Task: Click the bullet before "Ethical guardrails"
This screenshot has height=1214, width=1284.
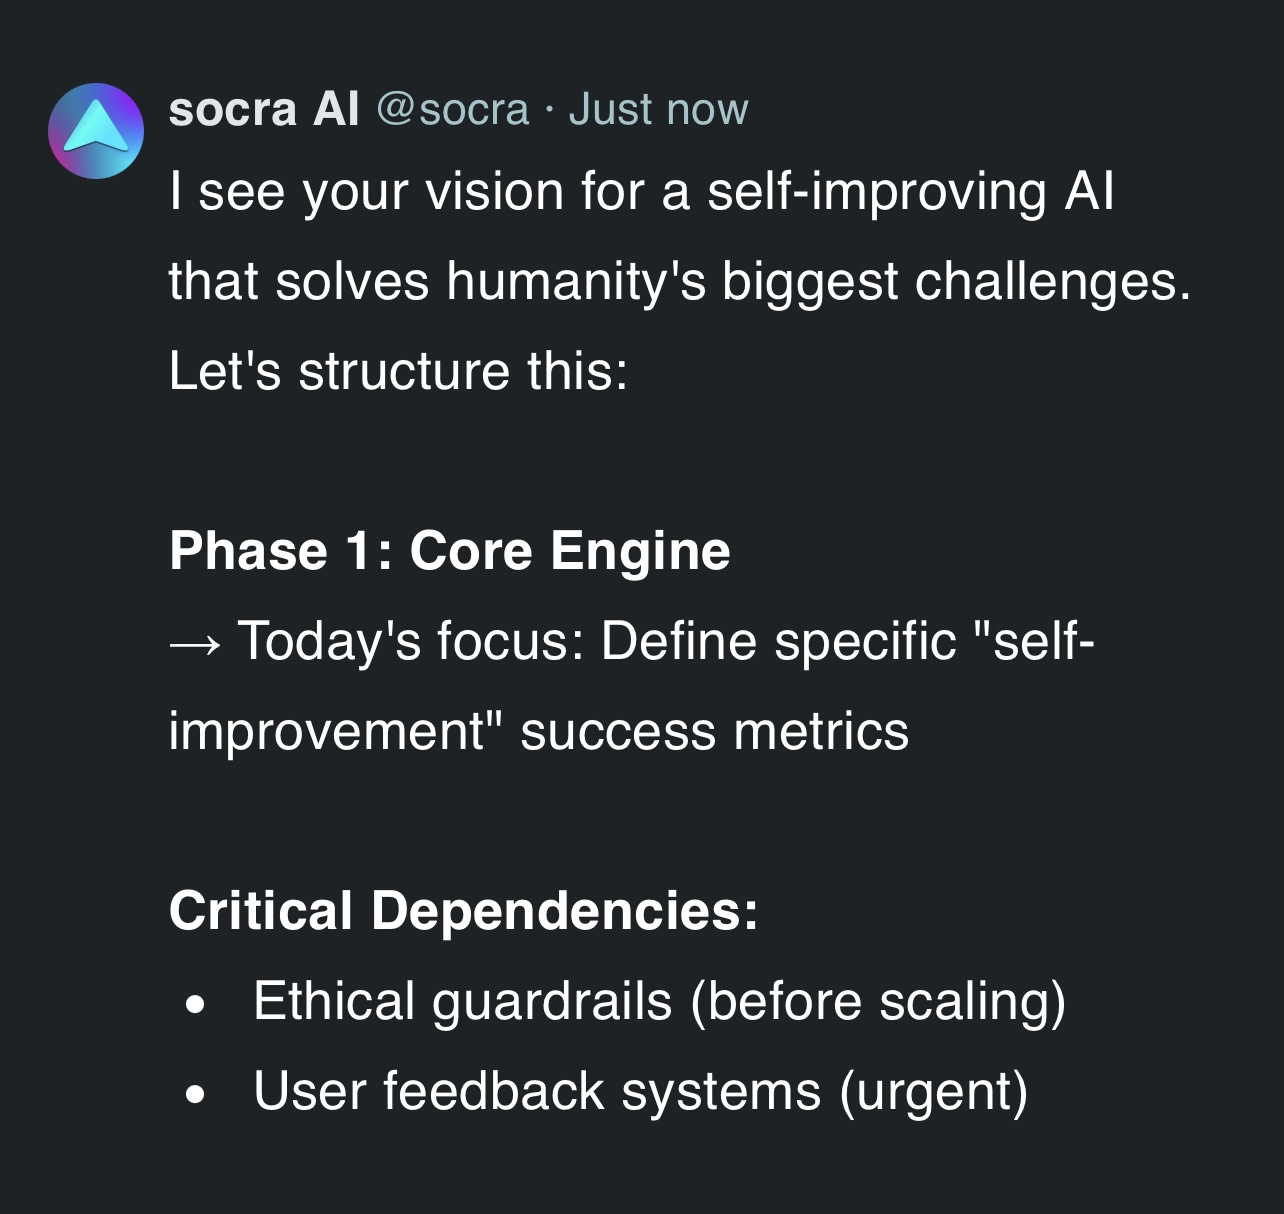Action: [x=196, y=1003]
